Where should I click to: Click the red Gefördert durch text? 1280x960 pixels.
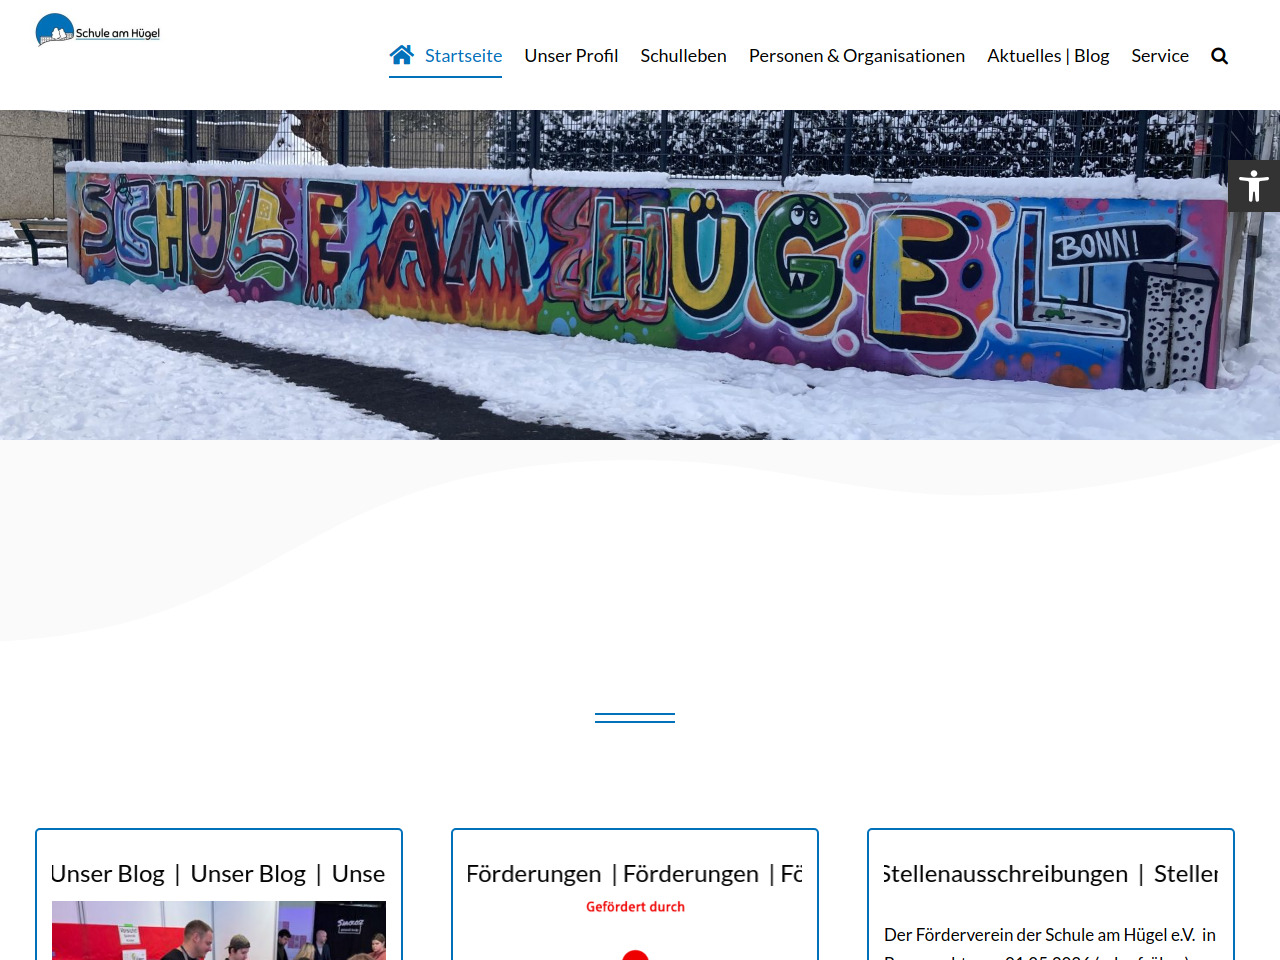(x=635, y=907)
